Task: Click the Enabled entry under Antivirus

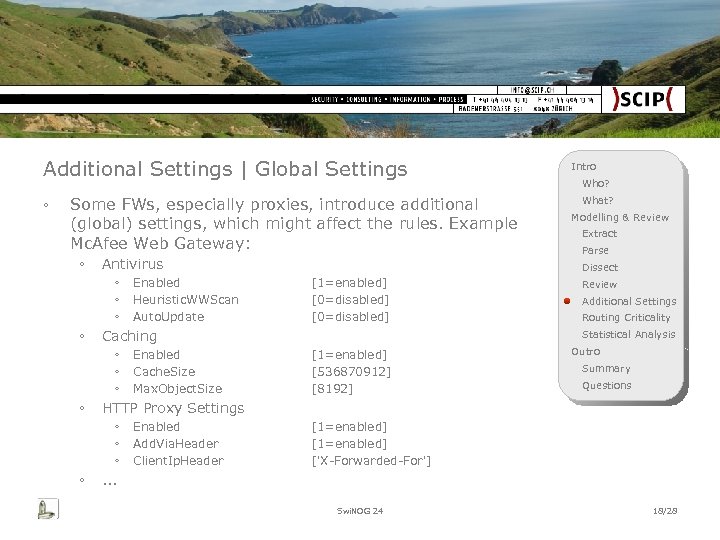Action: tap(156, 283)
